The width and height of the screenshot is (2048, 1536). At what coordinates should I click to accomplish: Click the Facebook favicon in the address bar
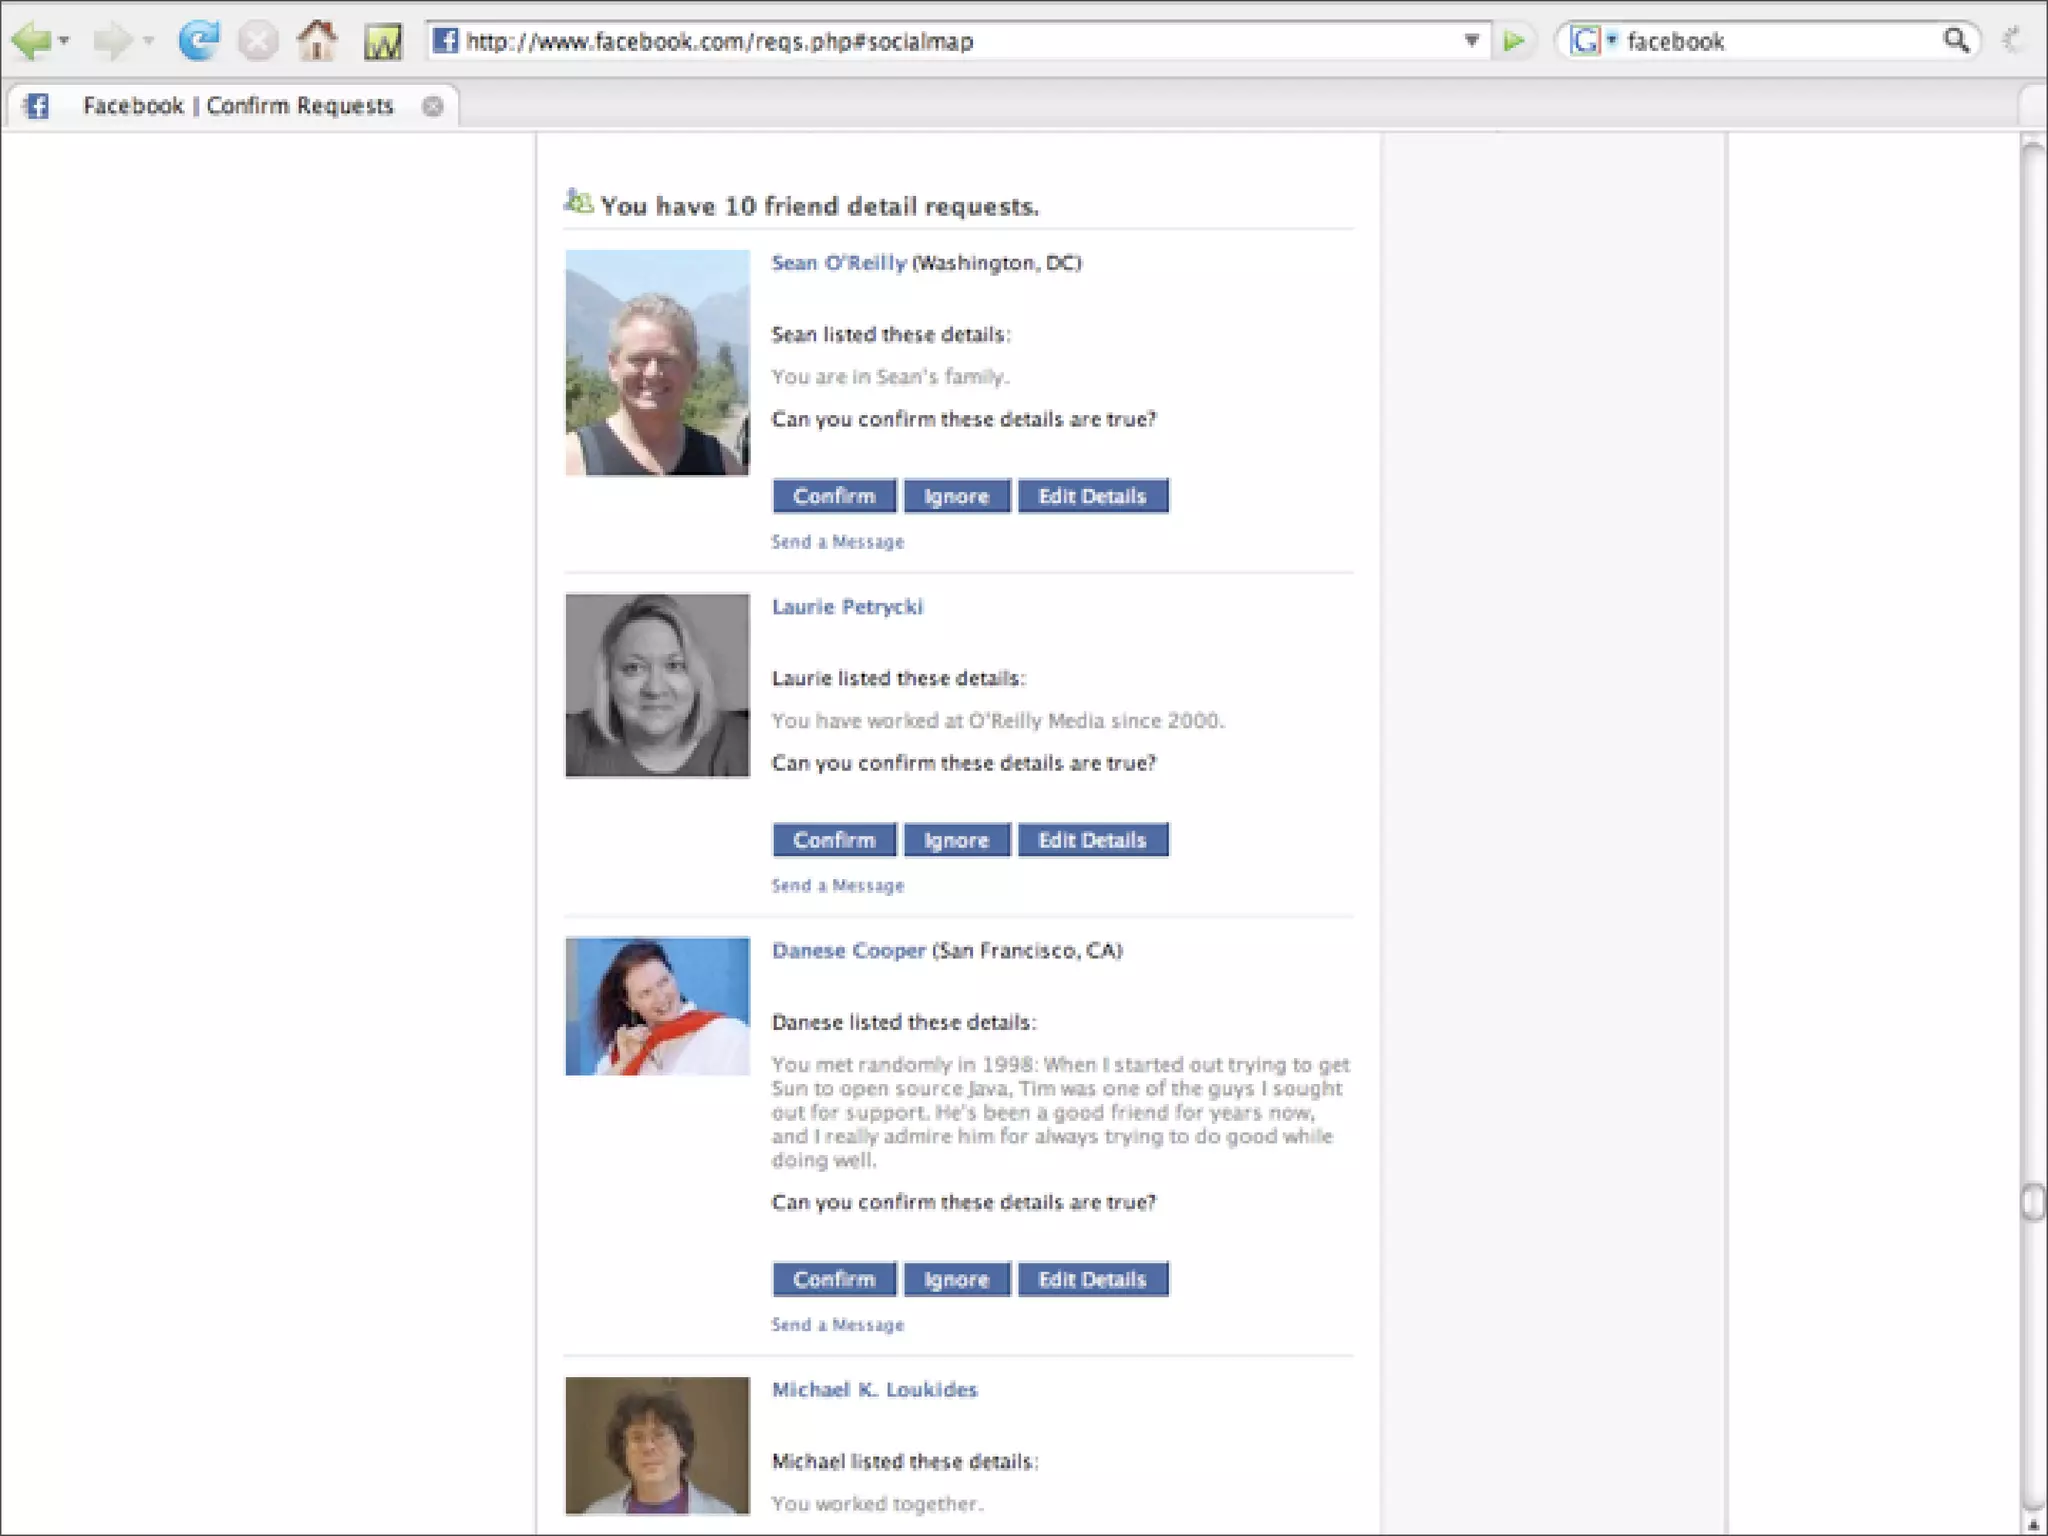[x=445, y=41]
